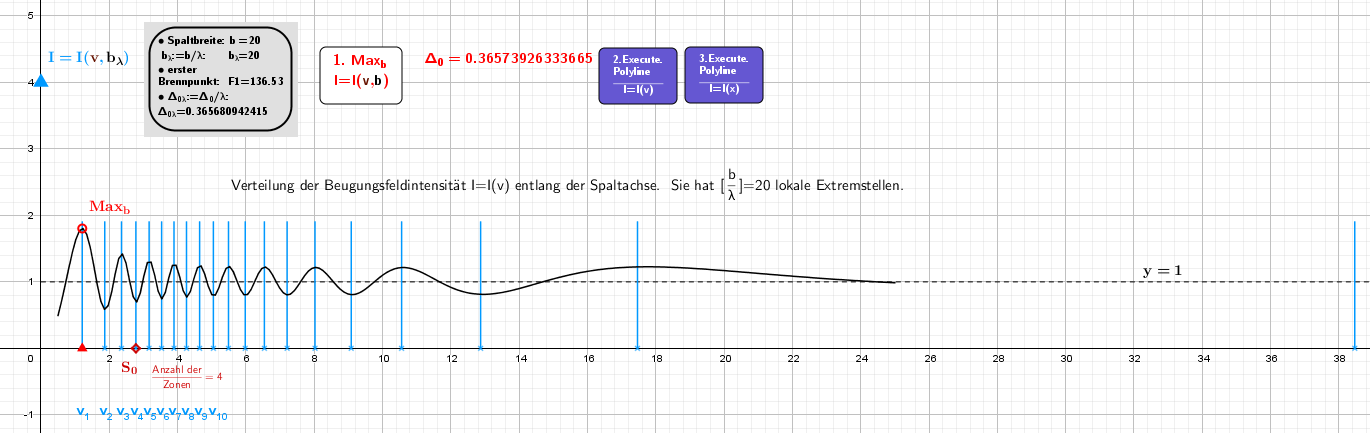Click the 'I = I(v, bλ)' axis label
1370x433 pixels.
[x=89, y=57]
